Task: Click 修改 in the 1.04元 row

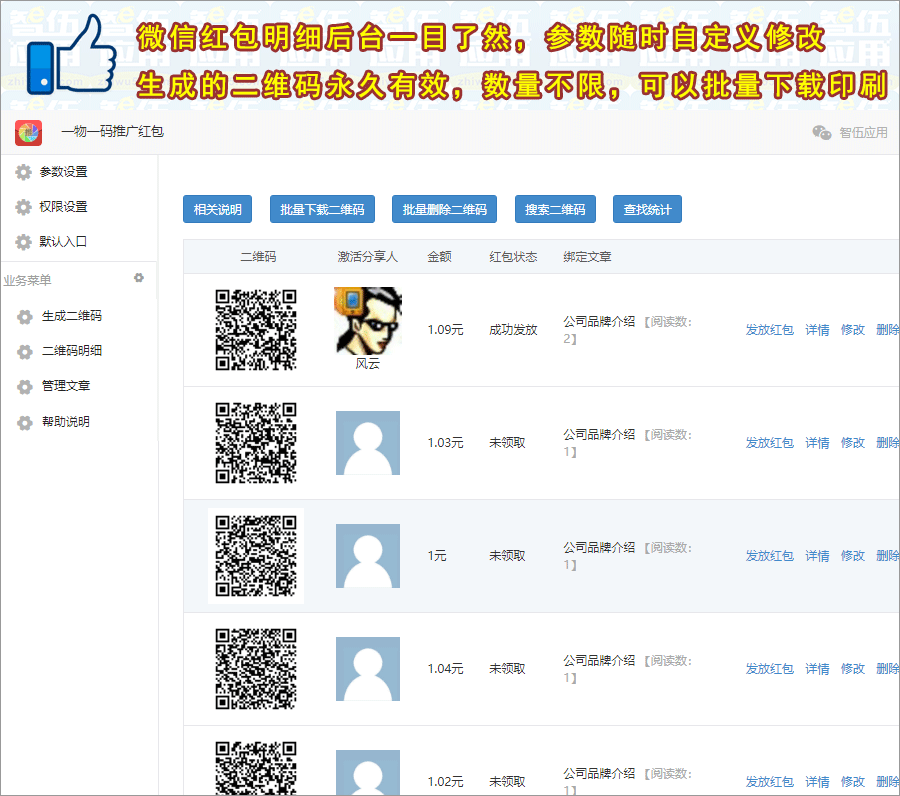Action: 853,669
